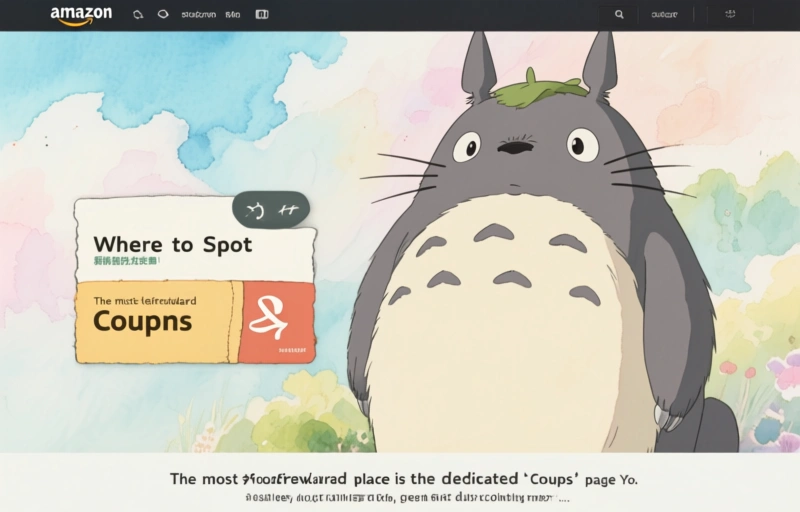Image resolution: width=800 pixels, height=512 pixels.
Task: Click the right glyph in the dark pill badge
Action: pos(289,210)
